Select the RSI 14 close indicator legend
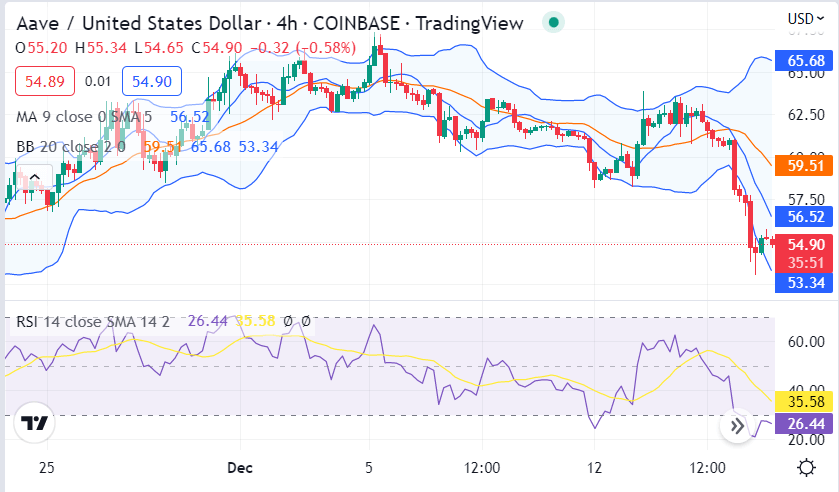The width and height of the screenshot is (839, 492). click(x=93, y=321)
